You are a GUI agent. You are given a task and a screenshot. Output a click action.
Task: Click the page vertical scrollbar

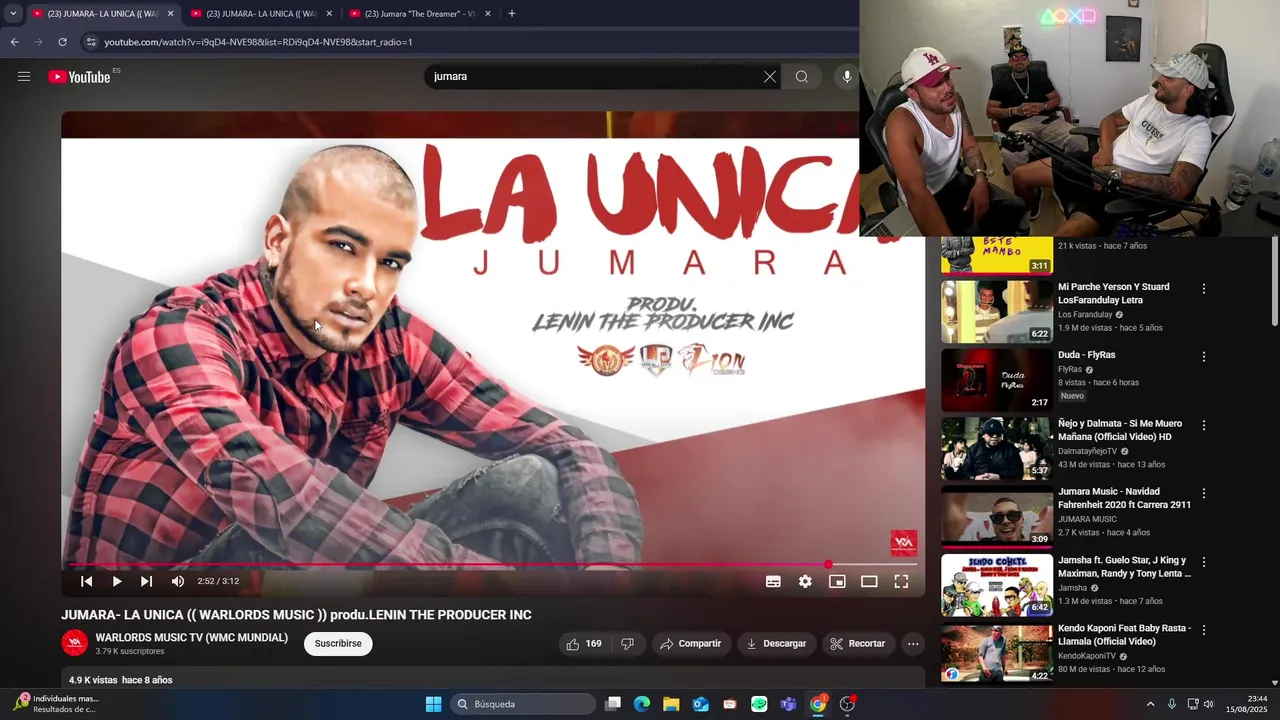1274,280
